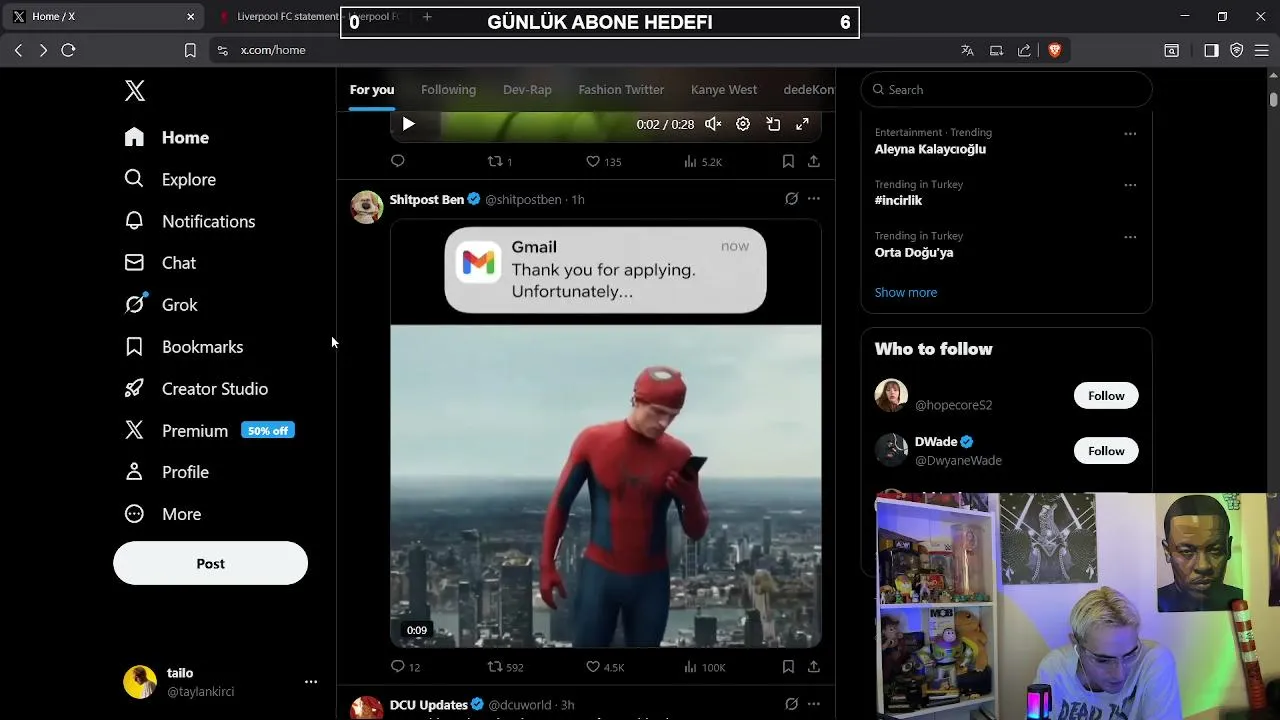Open options for Aleyna Kalaycıoğlu trend
Image resolution: width=1280 pixels, height=720 pixels.
coord(1130,133)
